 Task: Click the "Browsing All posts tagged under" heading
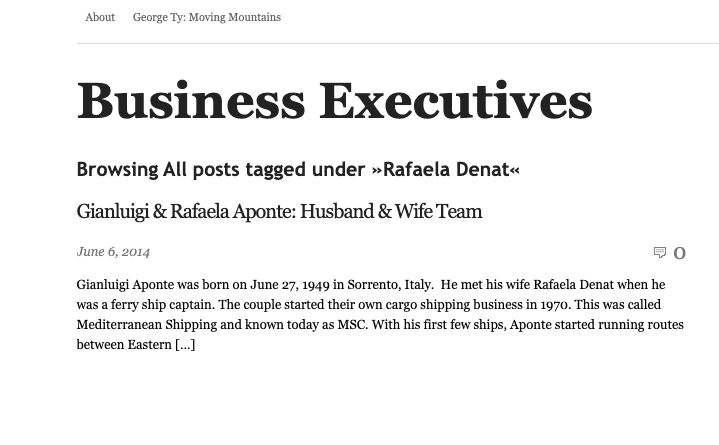pos(222,170)
